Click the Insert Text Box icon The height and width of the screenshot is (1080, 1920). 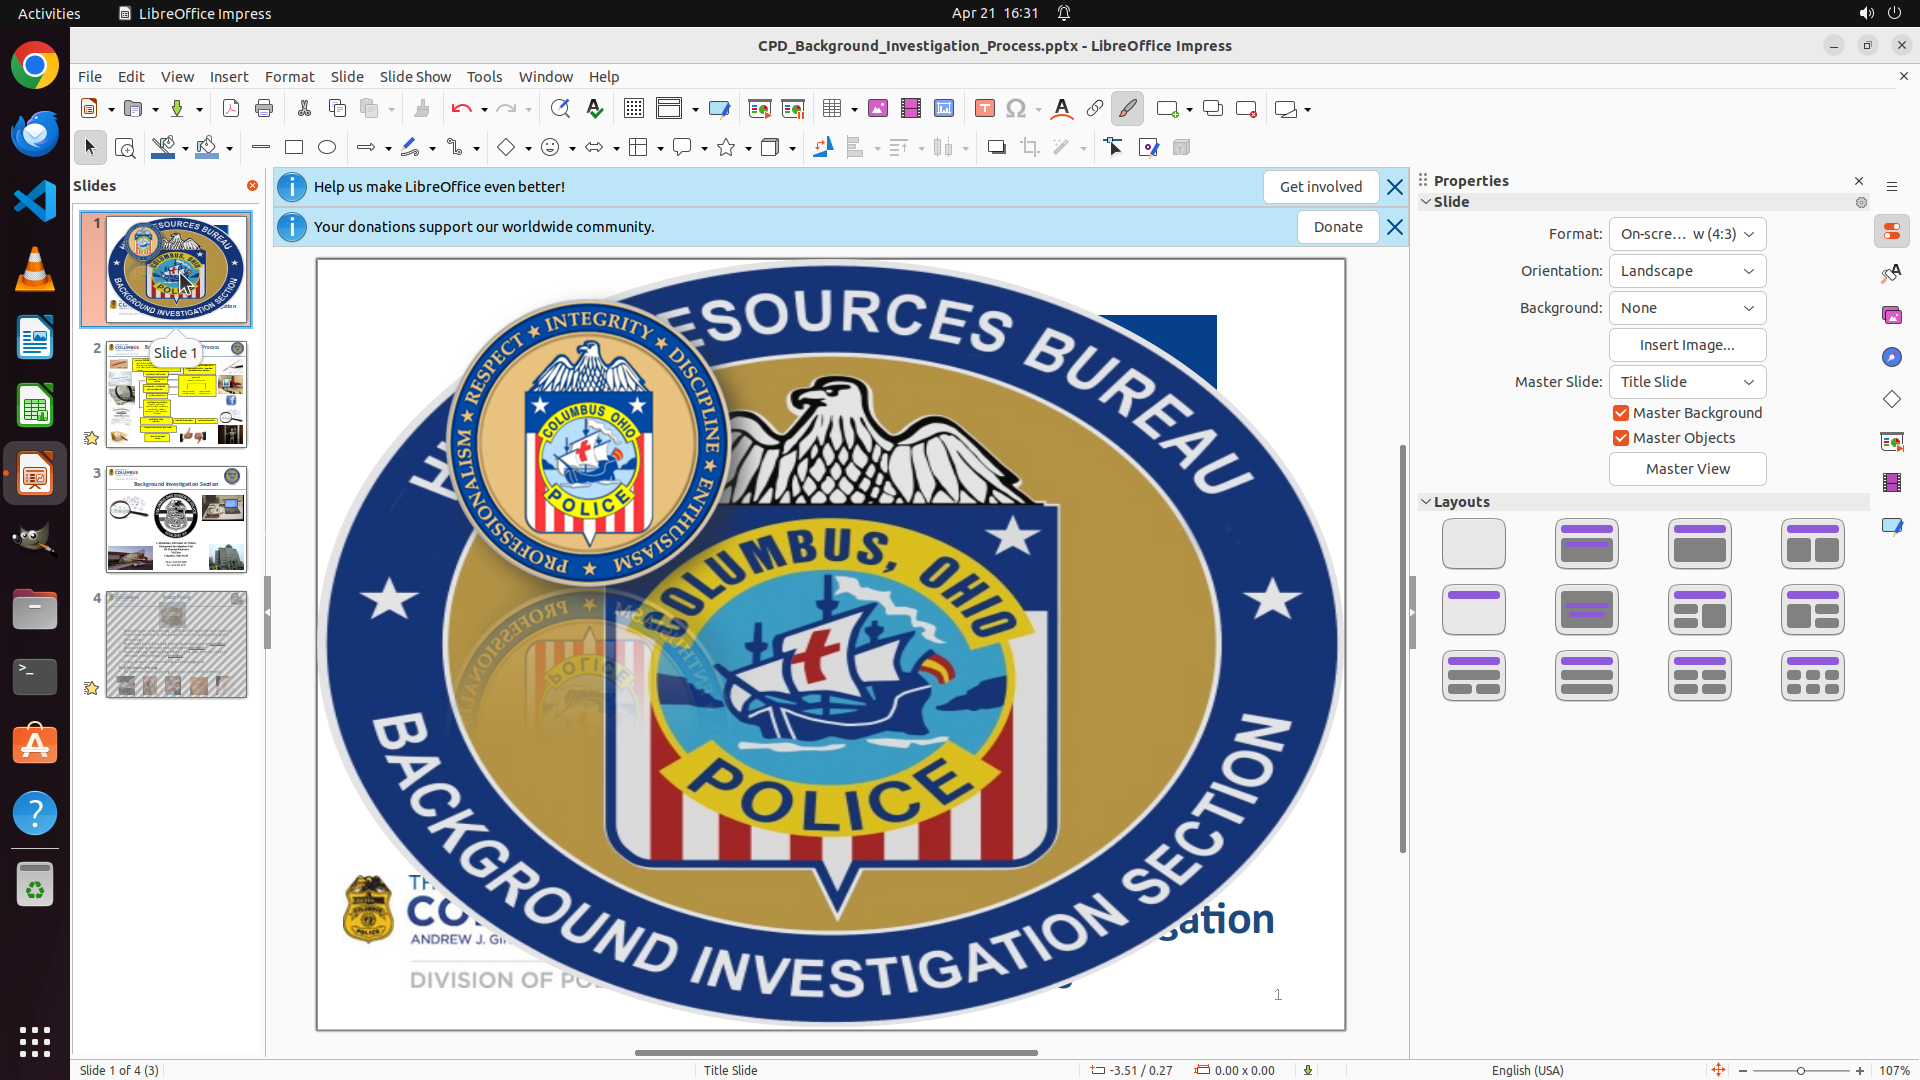[x=984, y=109]
